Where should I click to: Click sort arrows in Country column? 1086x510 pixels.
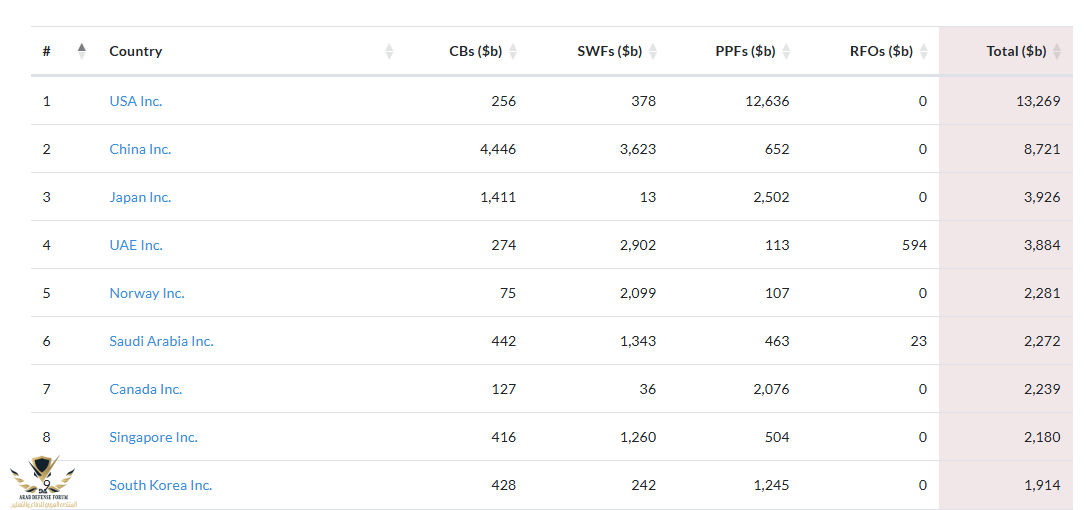click(389, 51)
